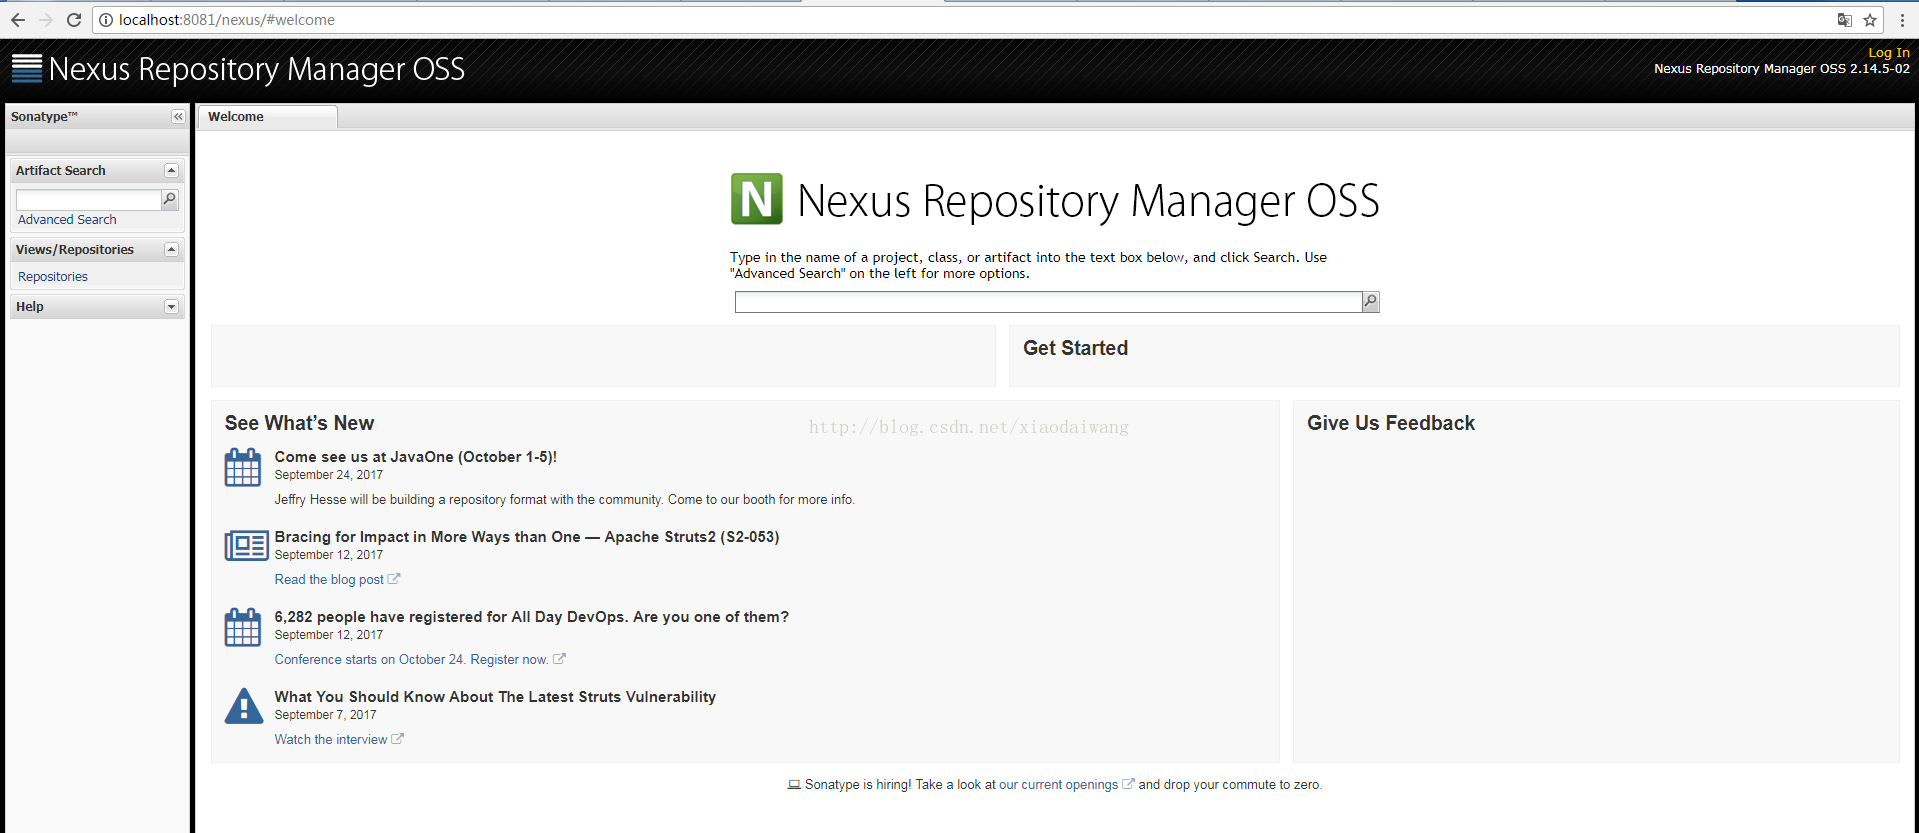Image resolution: width=1919 pixels, height=833 pixels.
Task: Open the Repositories view
Action: pyautogui.click(x=53, y=277)
